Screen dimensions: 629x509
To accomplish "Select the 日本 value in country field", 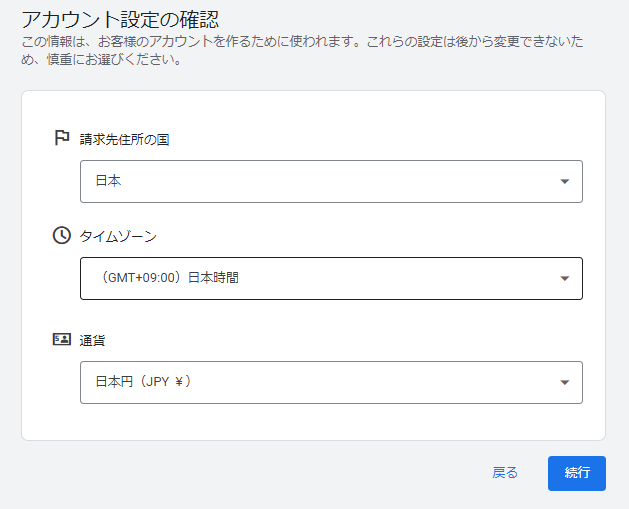I will point(108,182).
